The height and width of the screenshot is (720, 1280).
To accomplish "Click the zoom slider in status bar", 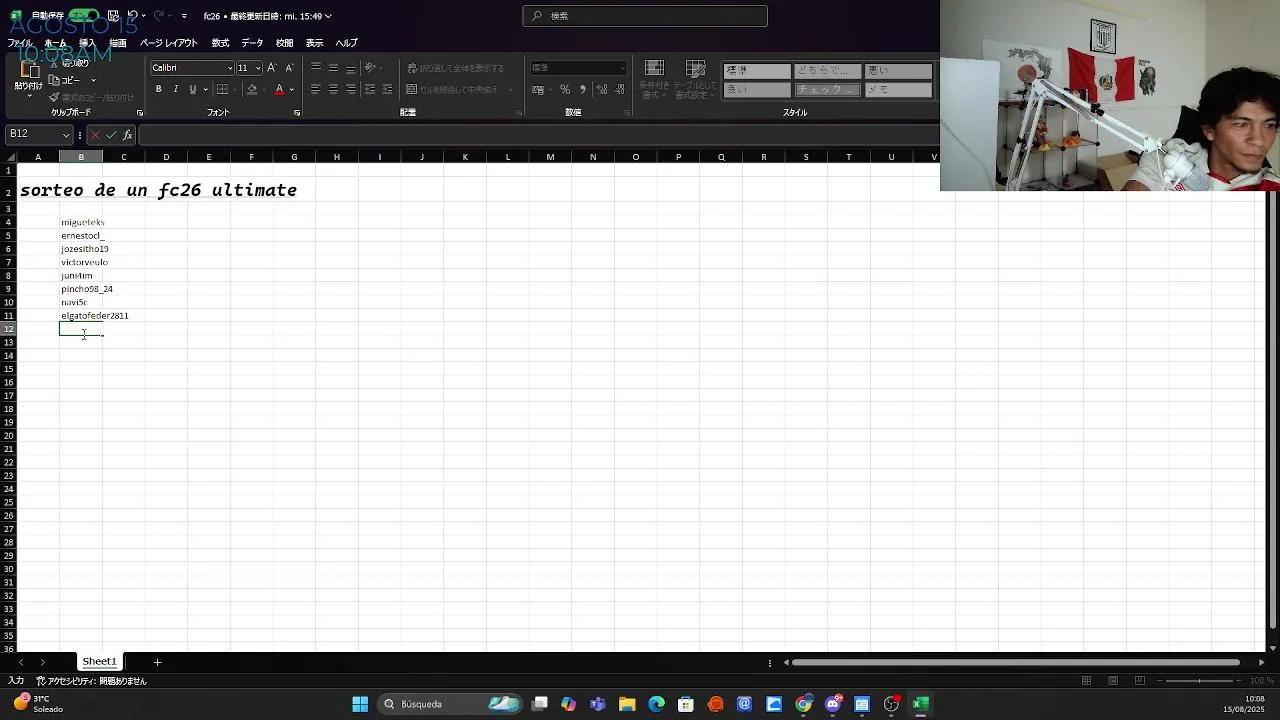I will (1197, 681).
